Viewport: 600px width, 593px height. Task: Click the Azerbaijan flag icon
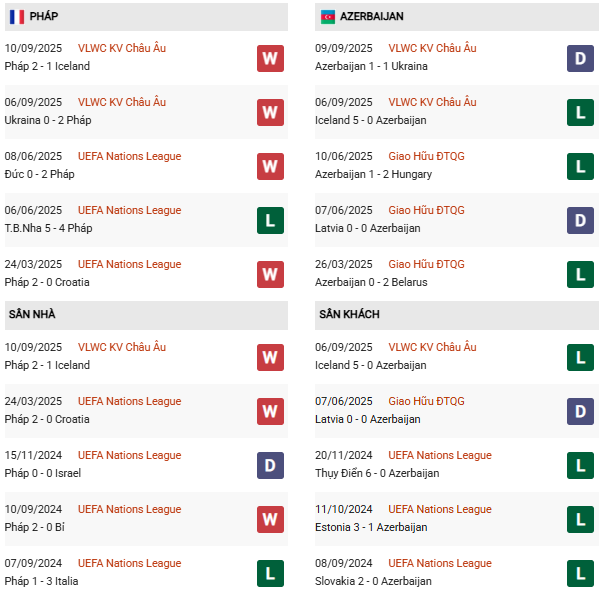pos(327,17)
